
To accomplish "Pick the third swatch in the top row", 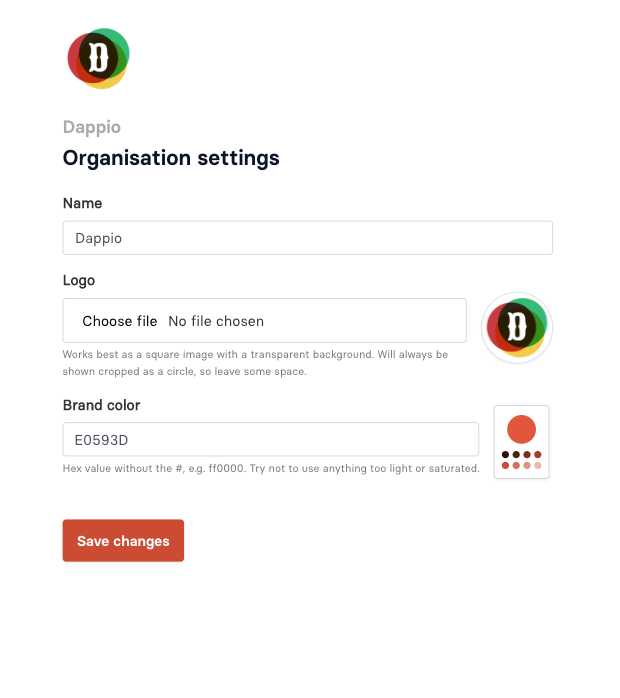I will (x=527, y=455).
